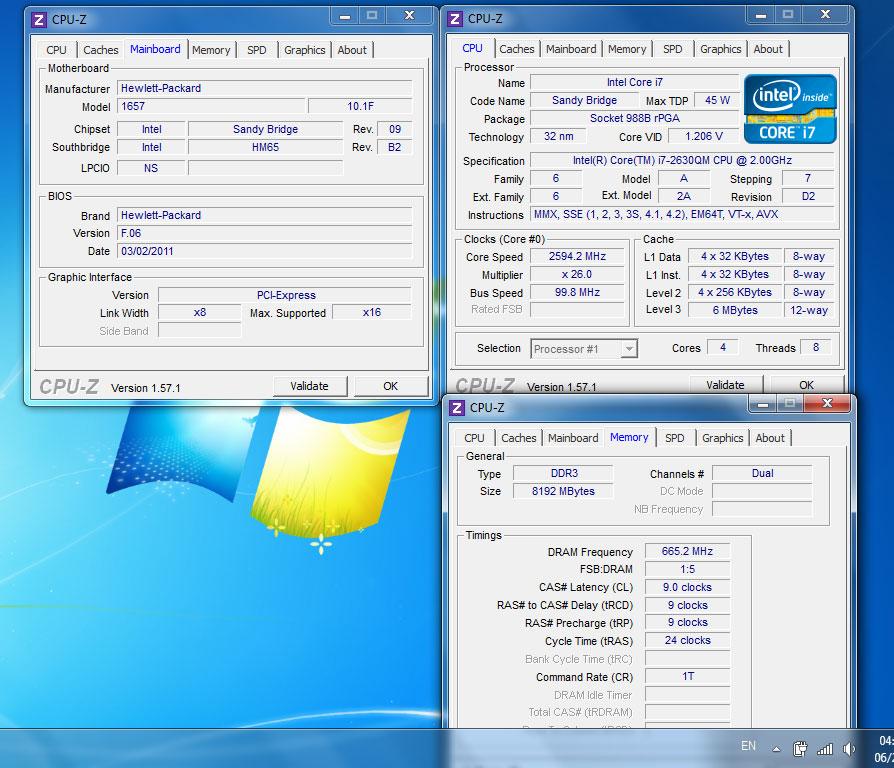The image size is (894, 768).
Task: Open SPD tab in Memory window
Action: [674, 438]
